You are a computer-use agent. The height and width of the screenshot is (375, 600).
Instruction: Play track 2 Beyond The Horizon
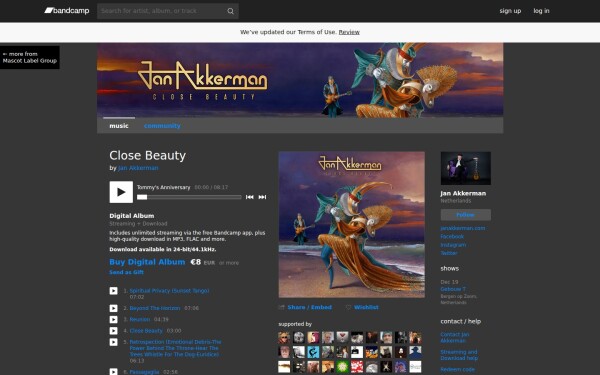point(114,308)
